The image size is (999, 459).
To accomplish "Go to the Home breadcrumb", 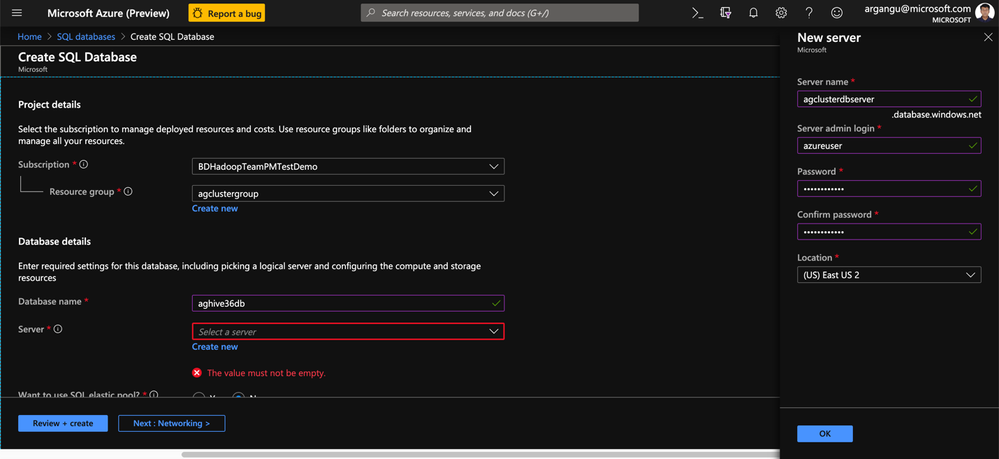I will (x=29, y=37).
